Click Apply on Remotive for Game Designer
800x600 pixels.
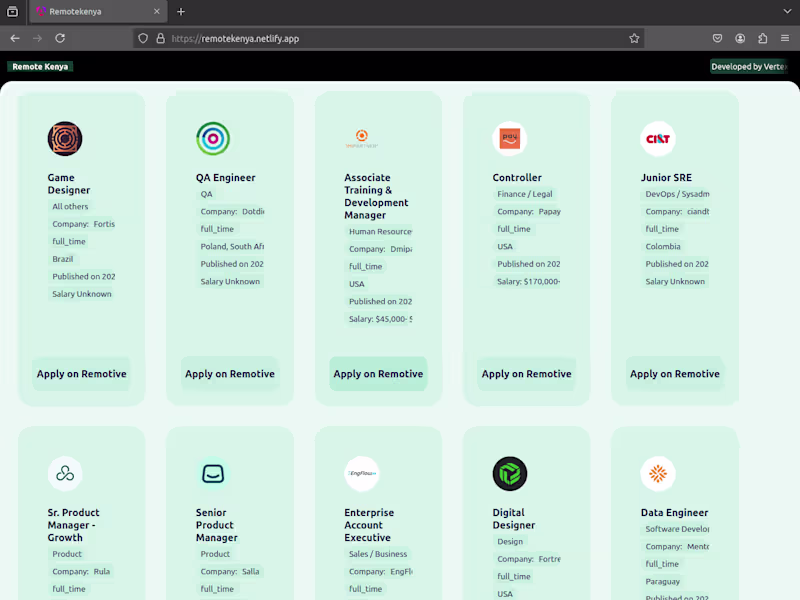point(81,373)
